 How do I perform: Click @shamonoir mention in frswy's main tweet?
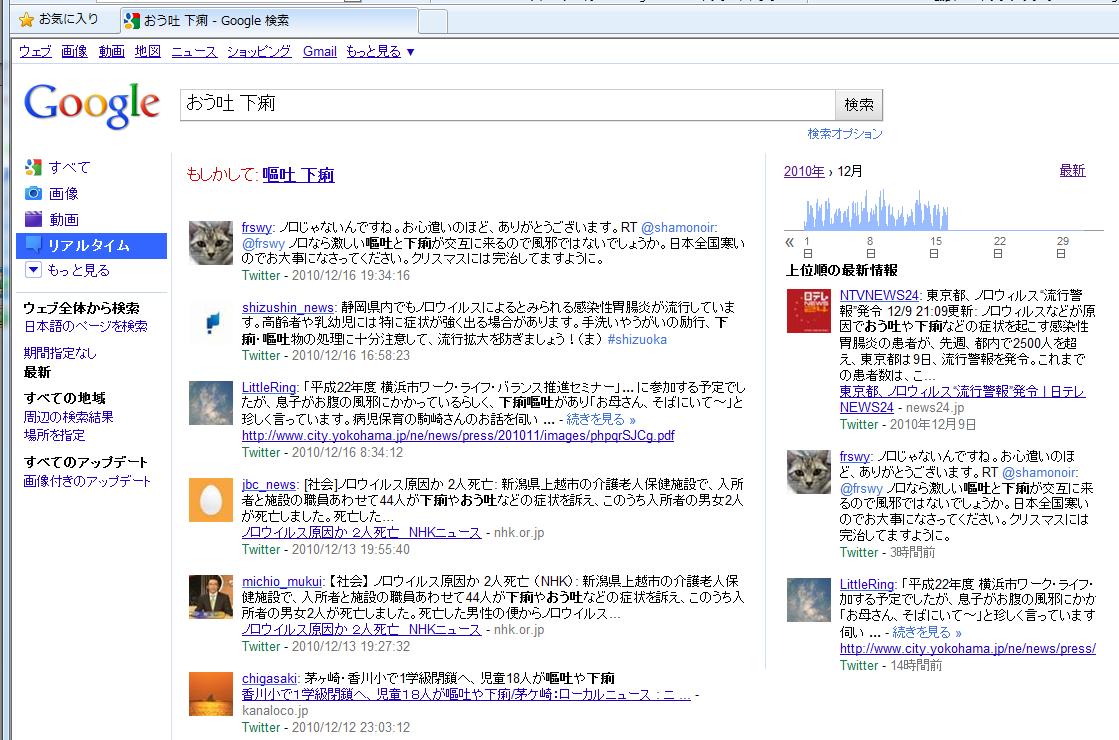pyautogui.click(x=678, y=228)
